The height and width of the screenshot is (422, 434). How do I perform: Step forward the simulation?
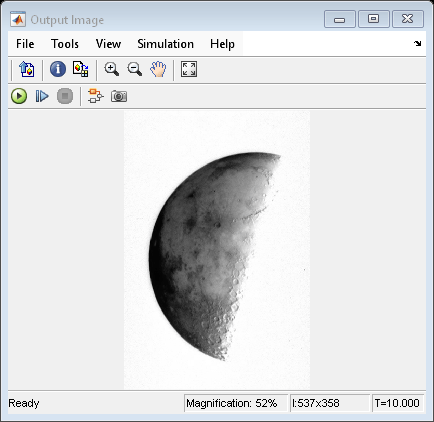[42, 96]
